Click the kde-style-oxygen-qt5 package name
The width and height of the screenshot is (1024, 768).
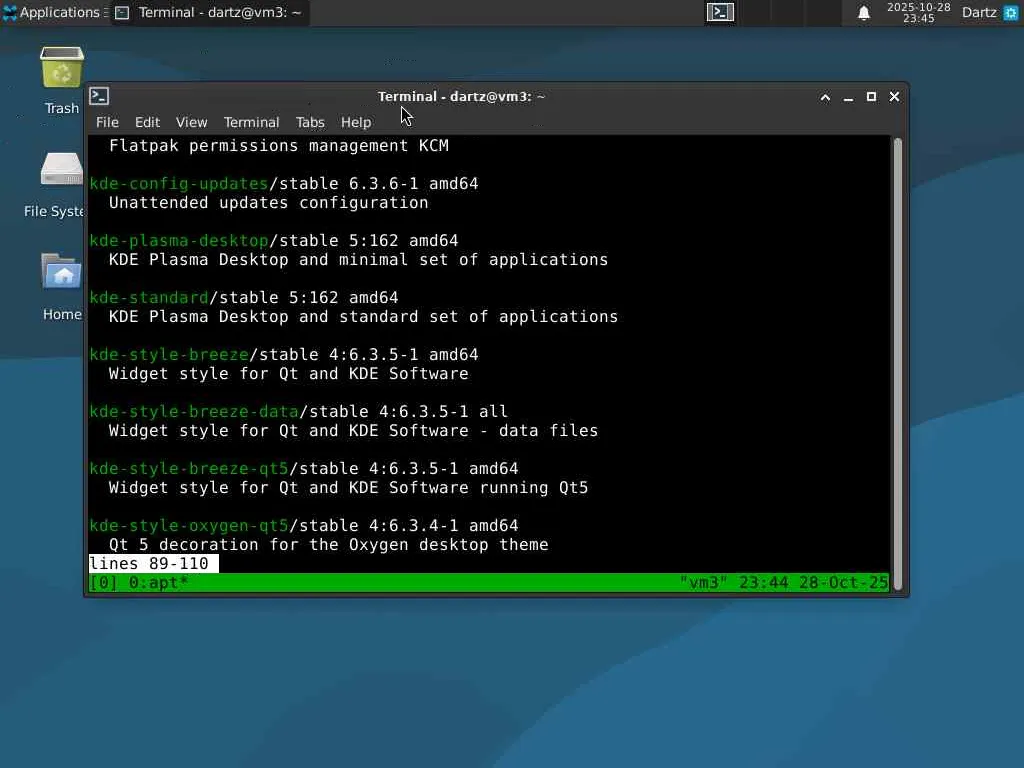189,525
